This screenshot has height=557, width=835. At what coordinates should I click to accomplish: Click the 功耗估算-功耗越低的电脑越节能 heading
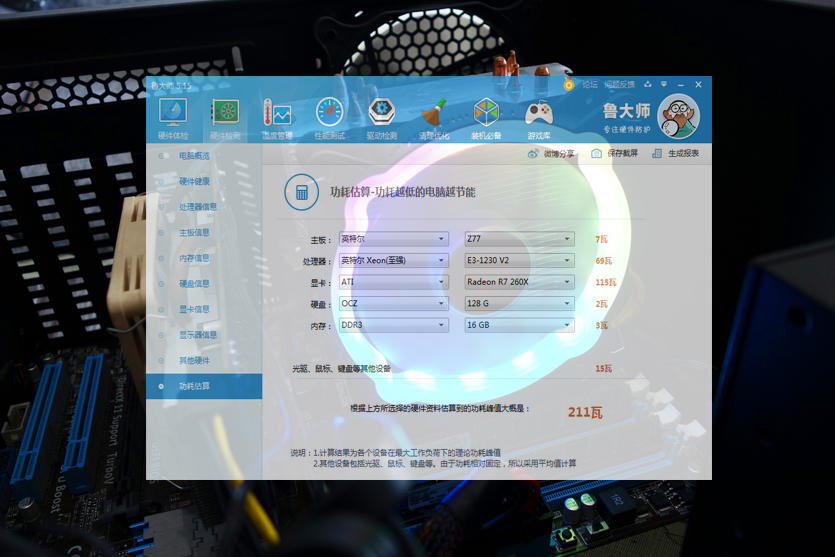[x=403, y=192]
